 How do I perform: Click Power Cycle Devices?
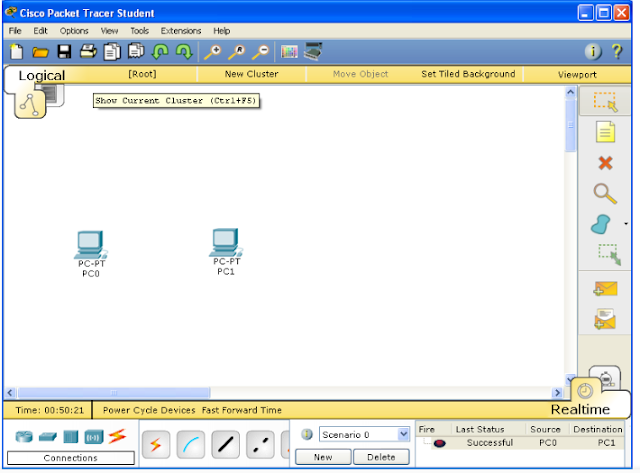(149, 410)
